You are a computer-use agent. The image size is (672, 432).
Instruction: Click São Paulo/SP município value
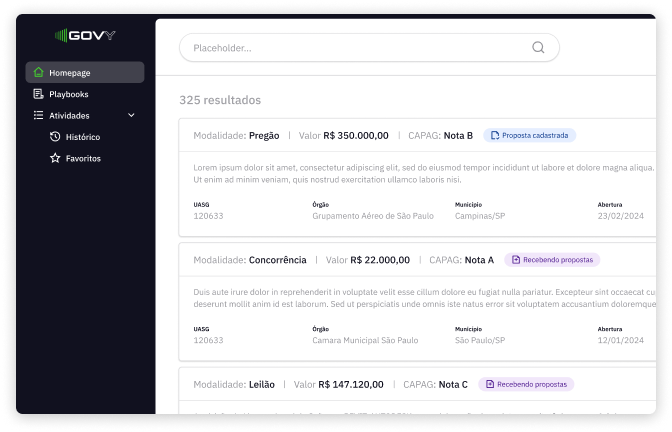point(480,340)
